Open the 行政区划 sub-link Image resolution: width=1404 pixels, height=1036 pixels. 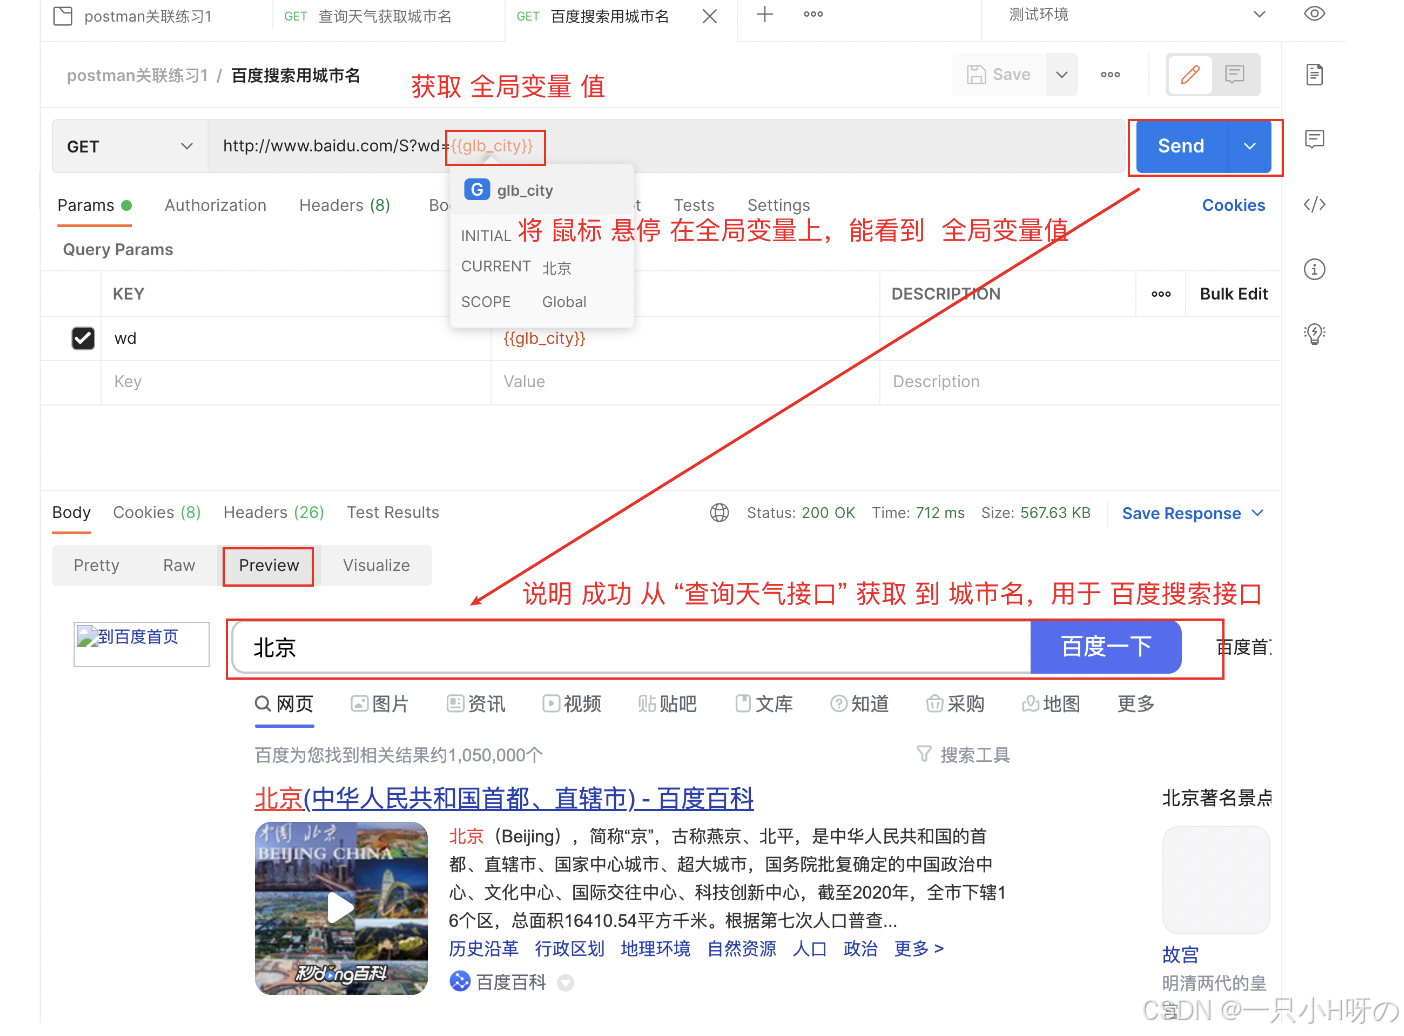569,948
